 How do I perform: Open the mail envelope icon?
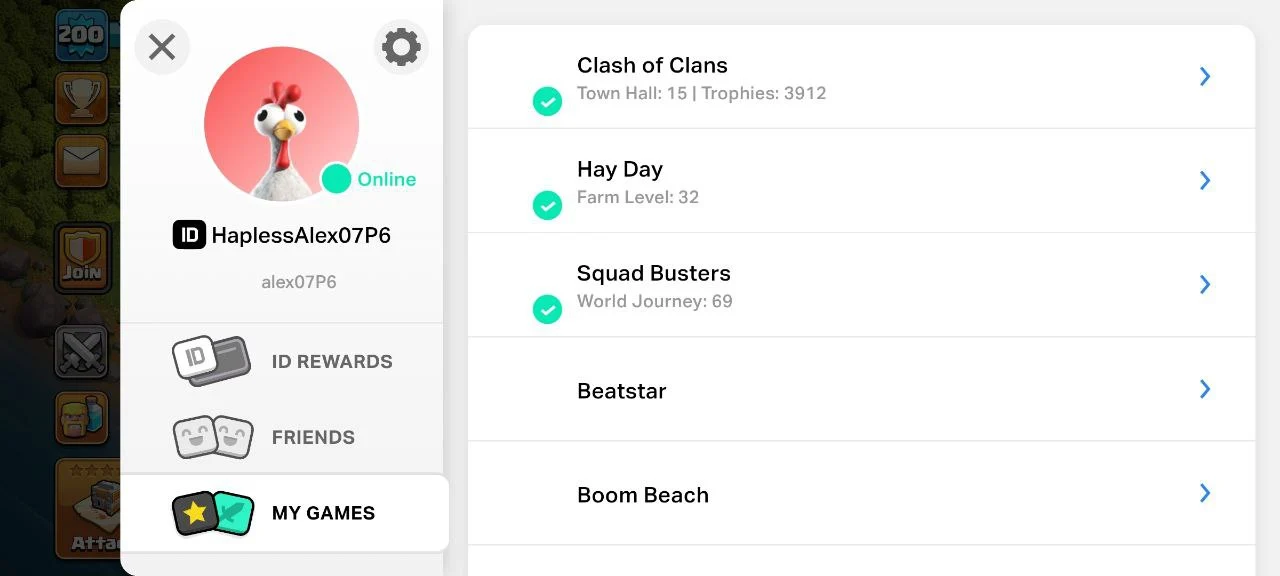(x=81, y=160)
